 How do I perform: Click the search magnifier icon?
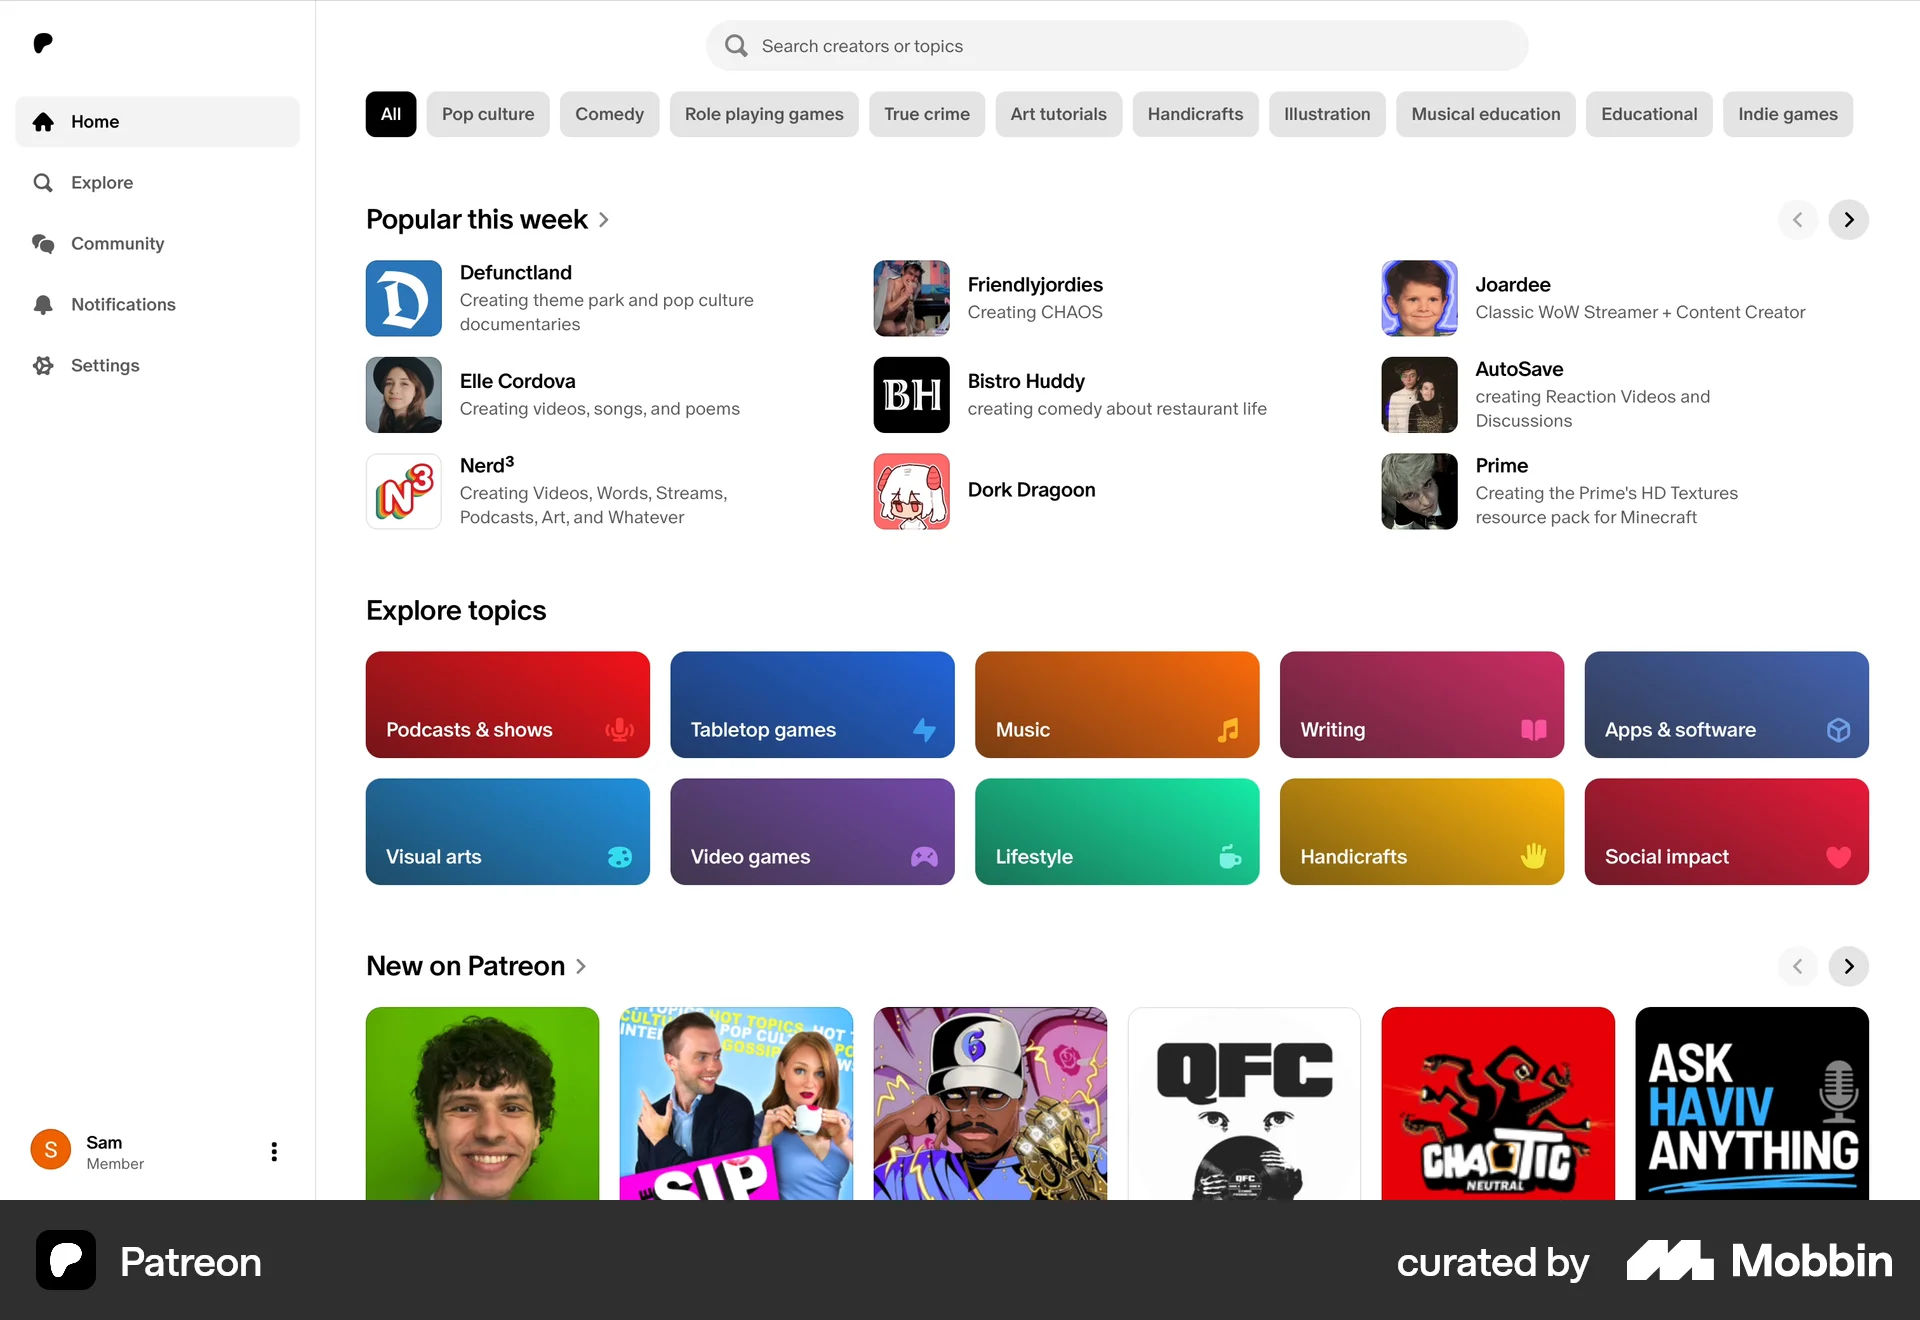pyautogui.click(x=736, y=45)
